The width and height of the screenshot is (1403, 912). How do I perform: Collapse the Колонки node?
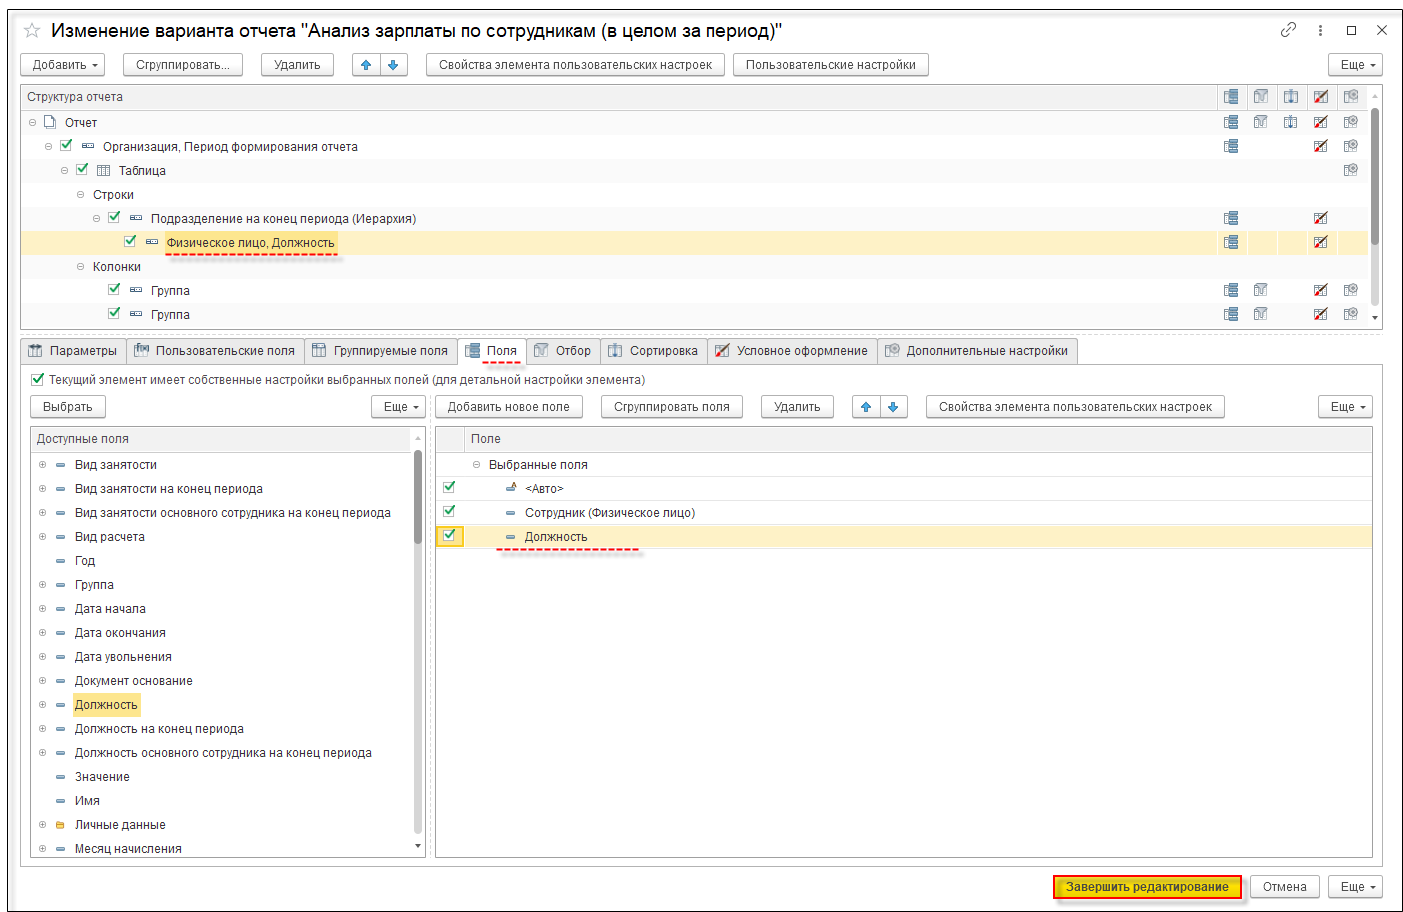tap(81, 266)
